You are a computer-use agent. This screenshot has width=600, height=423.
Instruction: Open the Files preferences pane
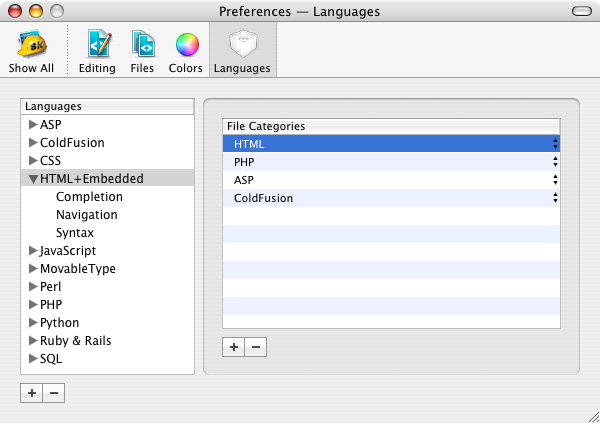pyautogui.click(x=143, y=51)
